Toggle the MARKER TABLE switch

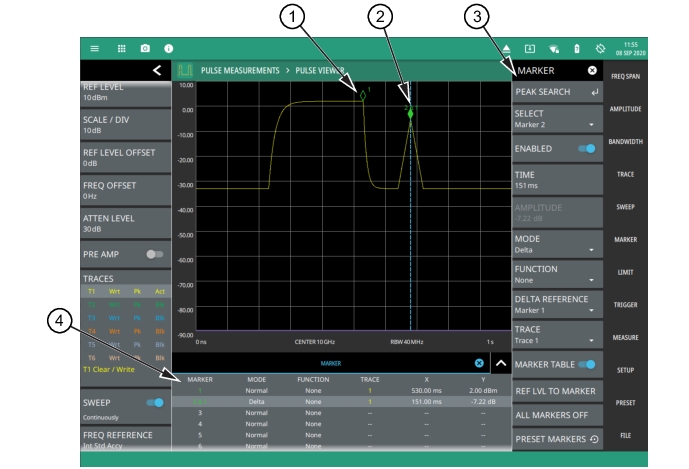[587, 364]
